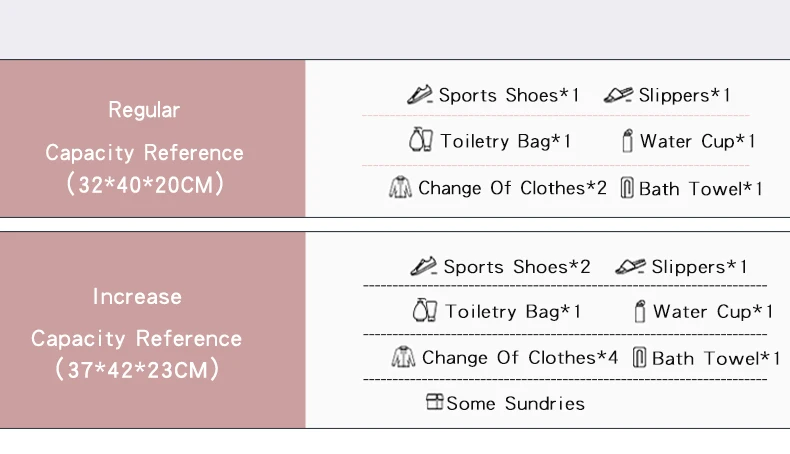Viewport: 790px width, 454px height.
Task: Click the slippers icon in Regular section
Action: click(x=618, y=95)
